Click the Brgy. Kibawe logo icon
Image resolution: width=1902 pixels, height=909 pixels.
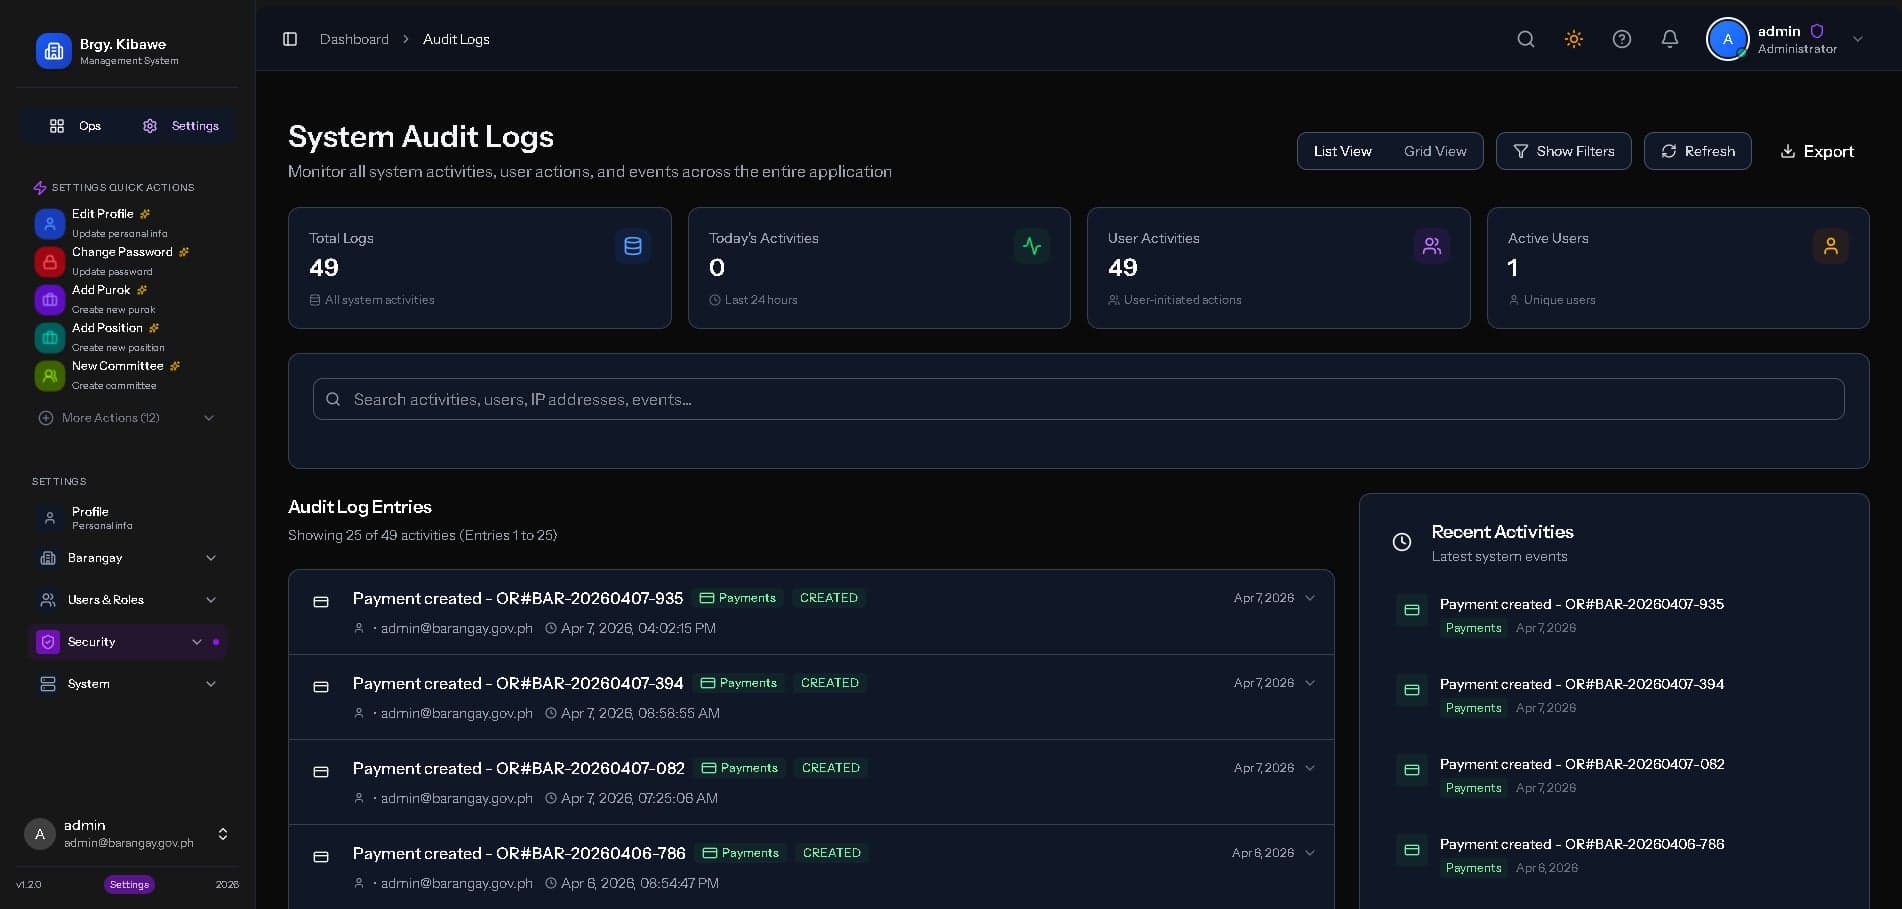click(53, 51)
